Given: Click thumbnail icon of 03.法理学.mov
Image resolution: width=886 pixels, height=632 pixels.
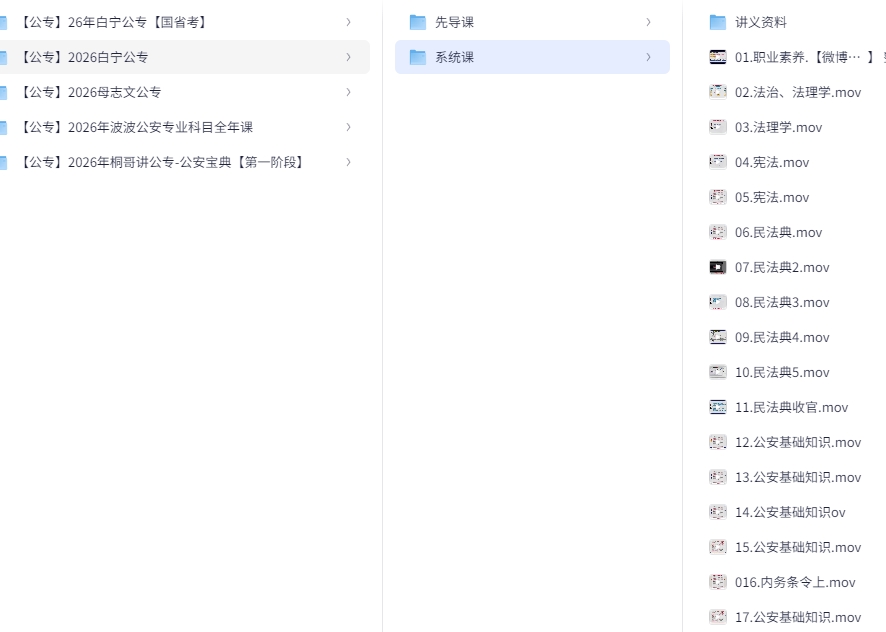Looking at the screenshot, I should 718,127.
